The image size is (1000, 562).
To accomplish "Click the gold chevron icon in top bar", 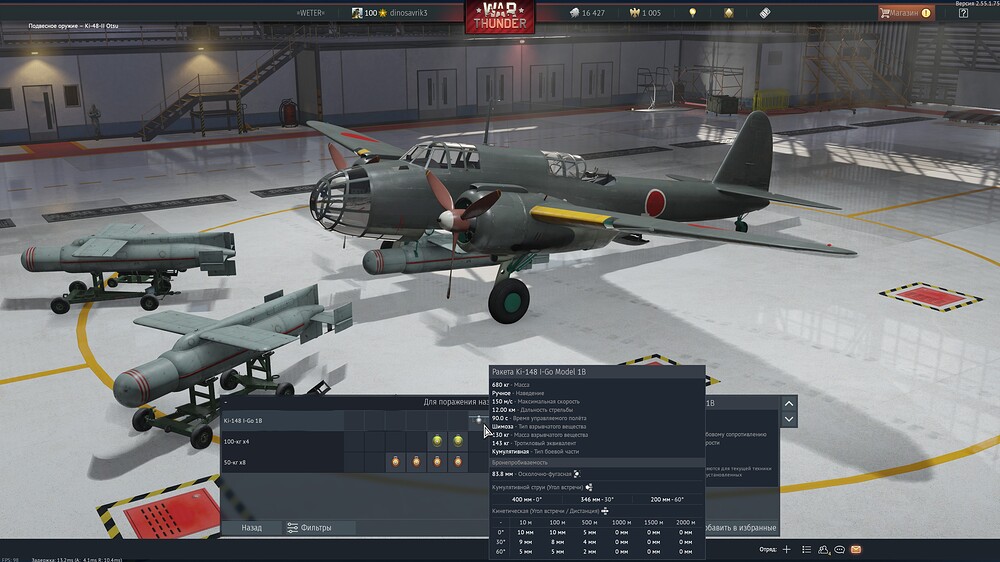I will tap(728, 13).
